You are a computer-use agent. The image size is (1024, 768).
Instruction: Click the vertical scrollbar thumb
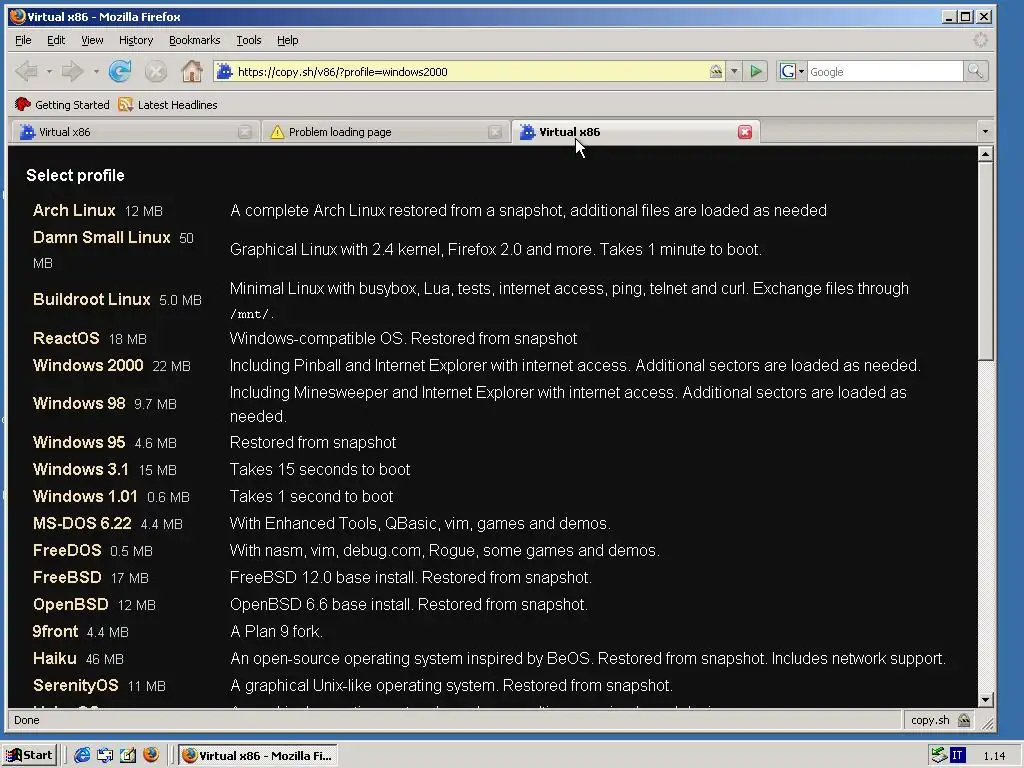985,261
